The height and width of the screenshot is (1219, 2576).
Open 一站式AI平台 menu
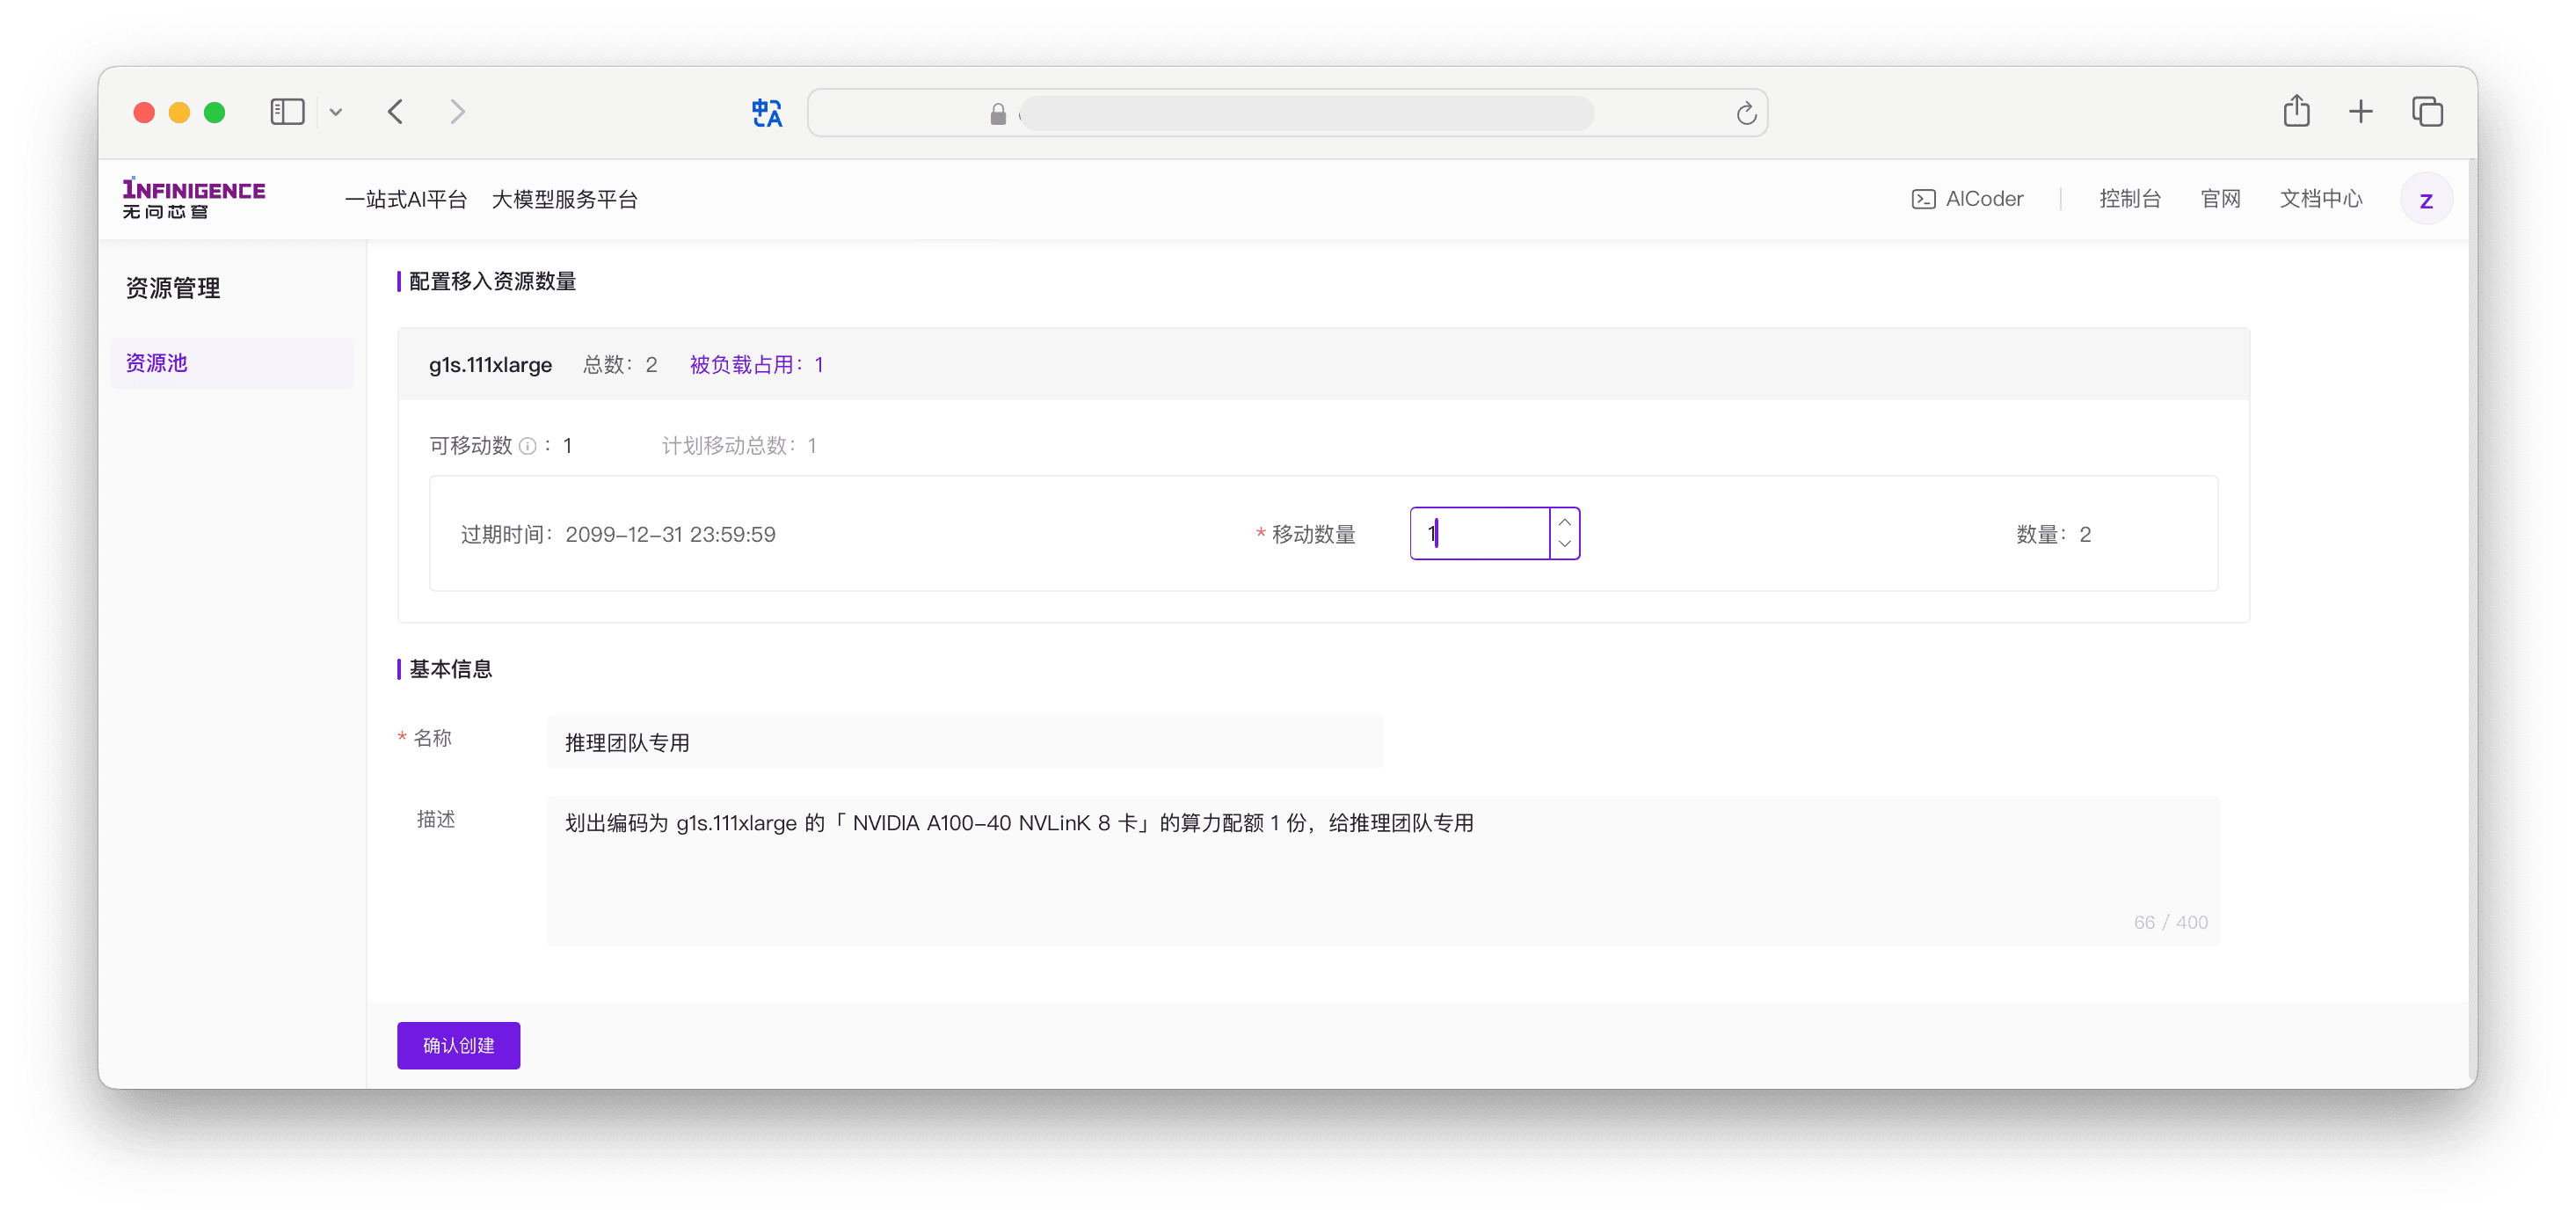click(406, 200)
